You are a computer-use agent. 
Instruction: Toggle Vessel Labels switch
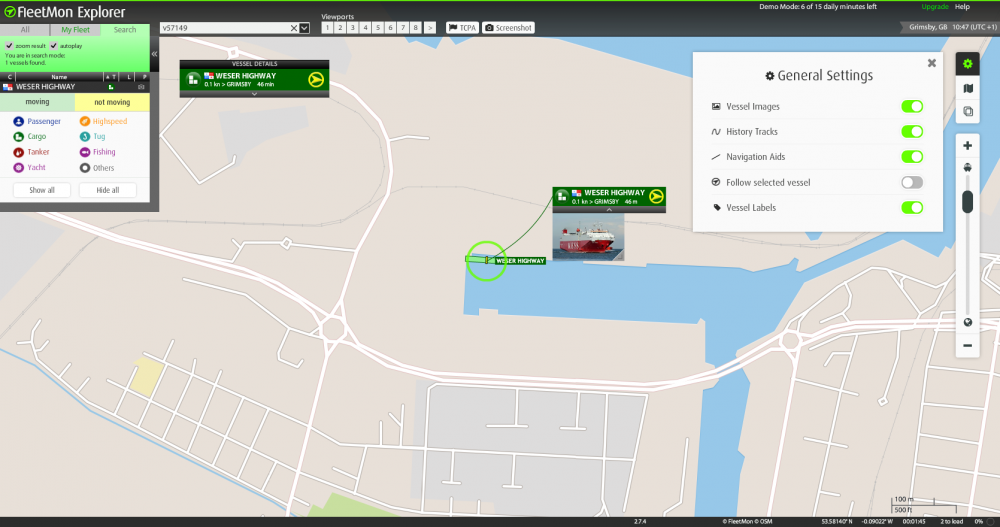tap(912, 207)
